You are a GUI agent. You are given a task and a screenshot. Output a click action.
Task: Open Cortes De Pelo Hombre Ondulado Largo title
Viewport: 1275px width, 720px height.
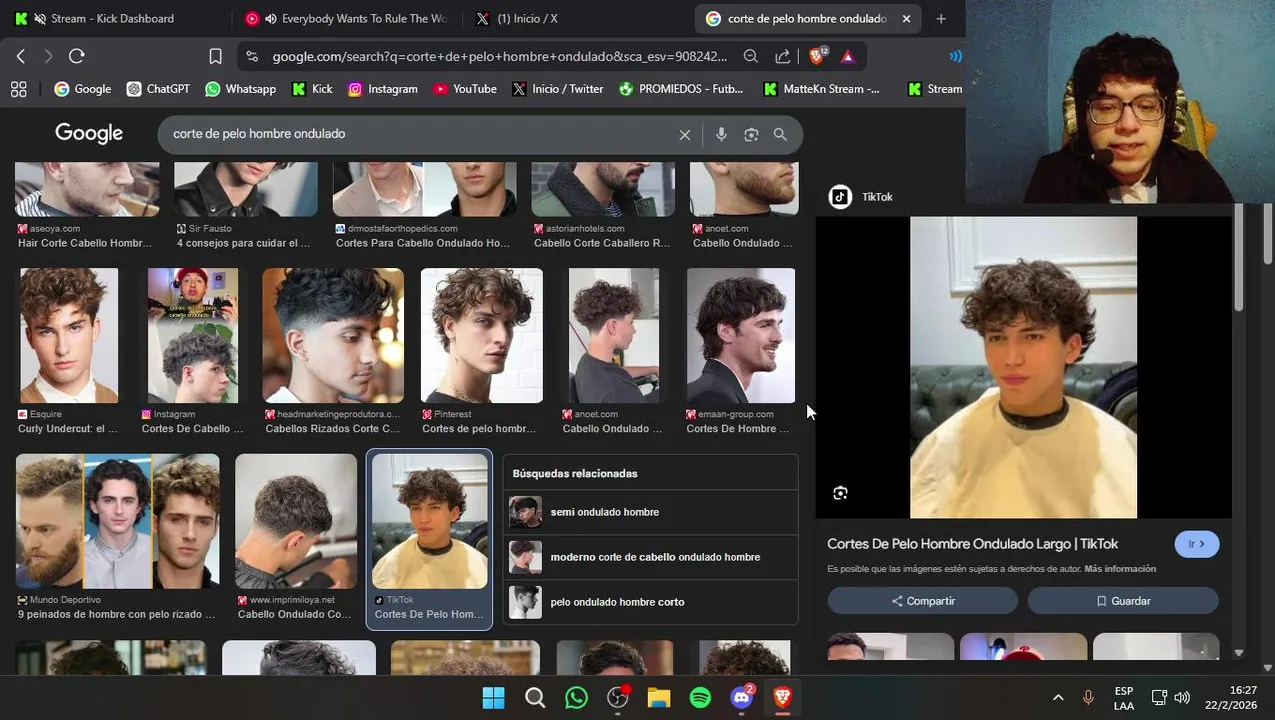(972, 544)
